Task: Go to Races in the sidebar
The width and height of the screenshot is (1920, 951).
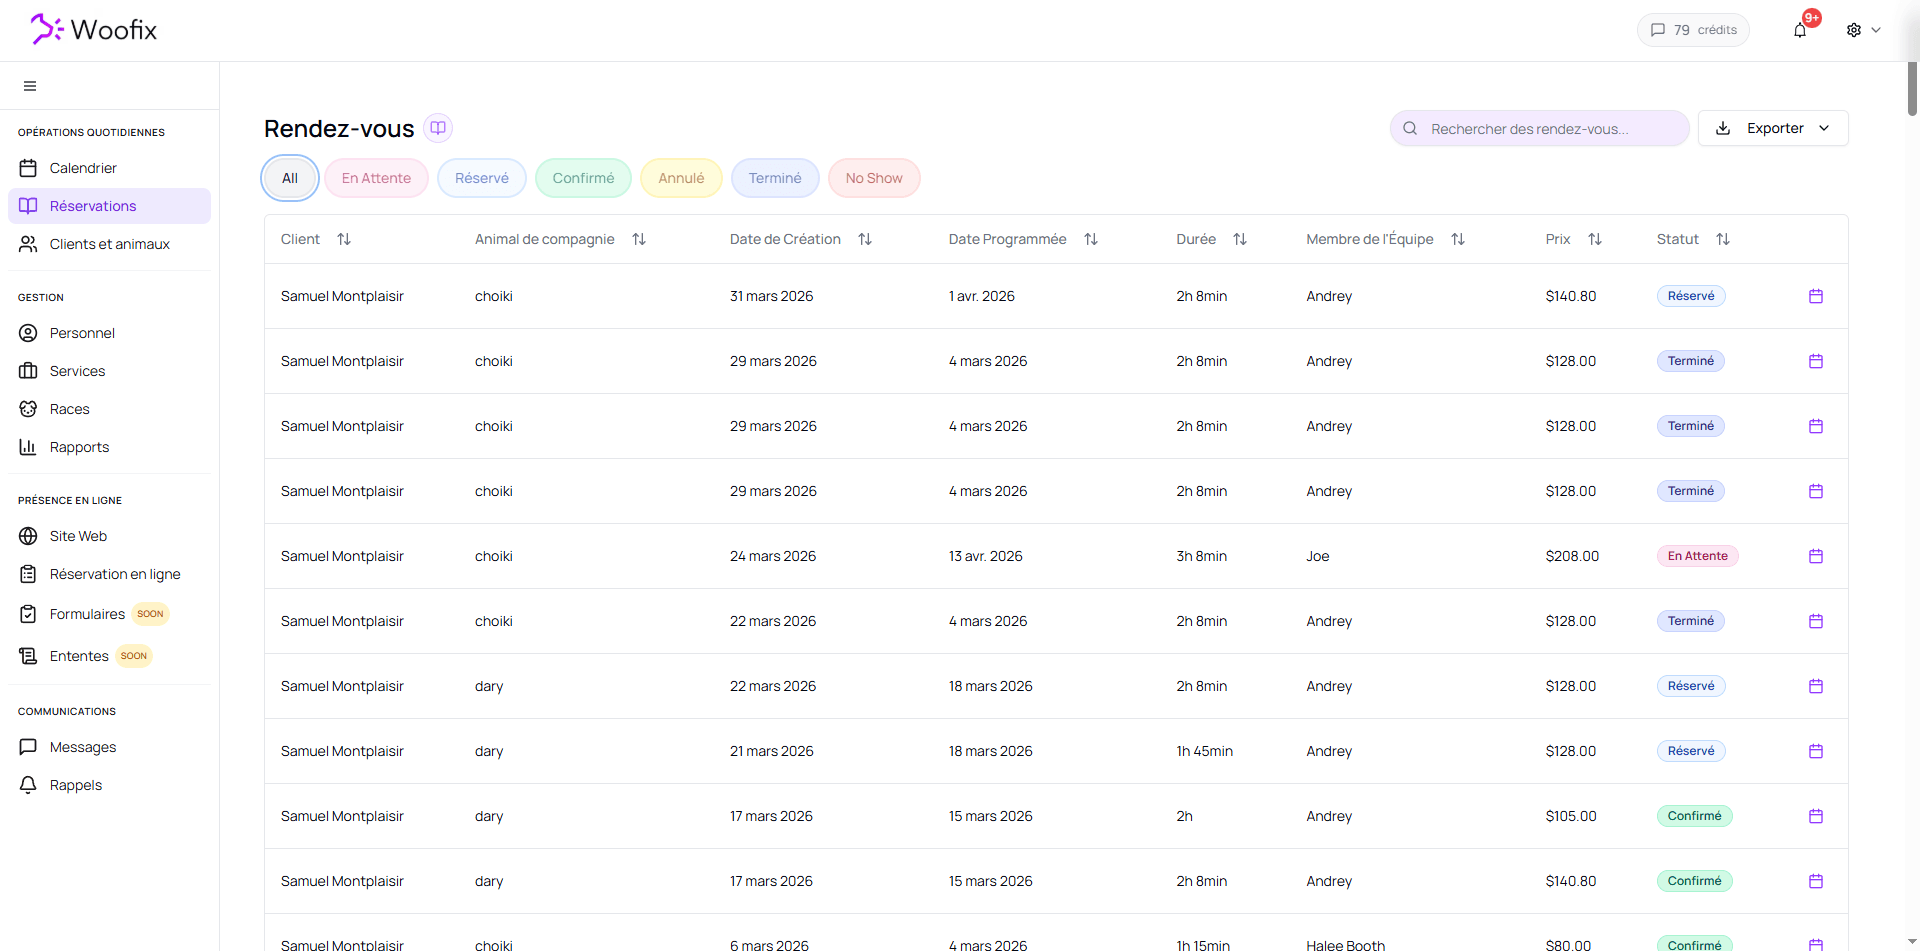Action: pyautogui.click(x=69, y=409)
